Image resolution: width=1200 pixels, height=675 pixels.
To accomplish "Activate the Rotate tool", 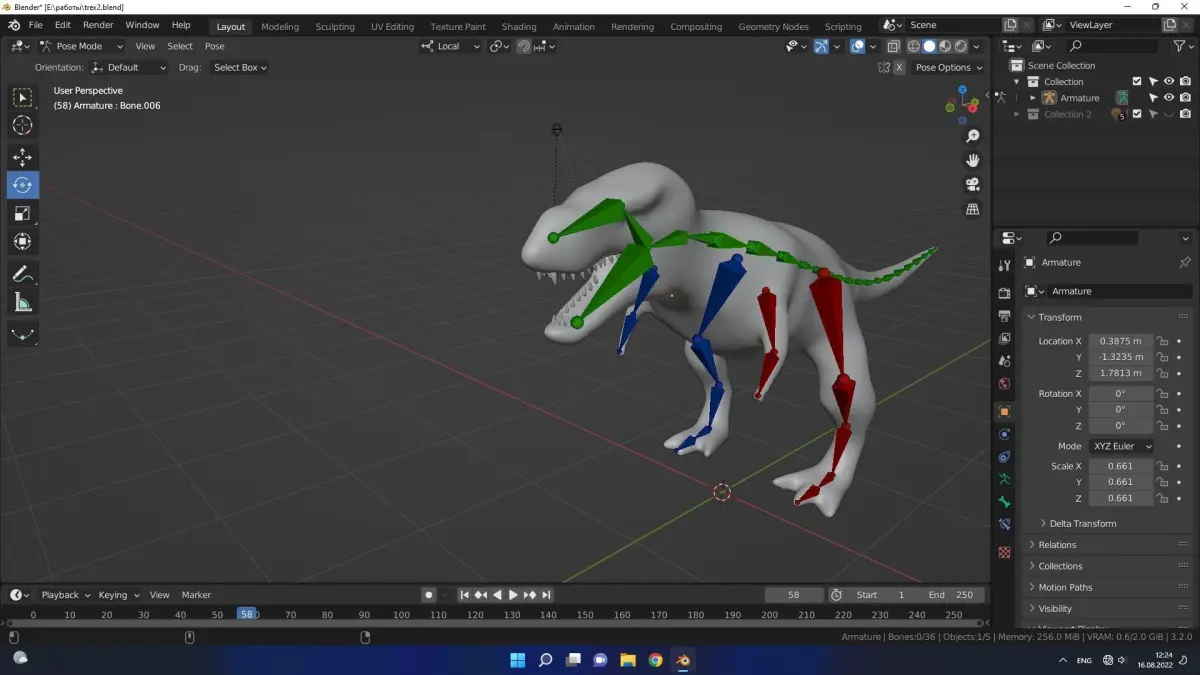I will pos(22,185).
